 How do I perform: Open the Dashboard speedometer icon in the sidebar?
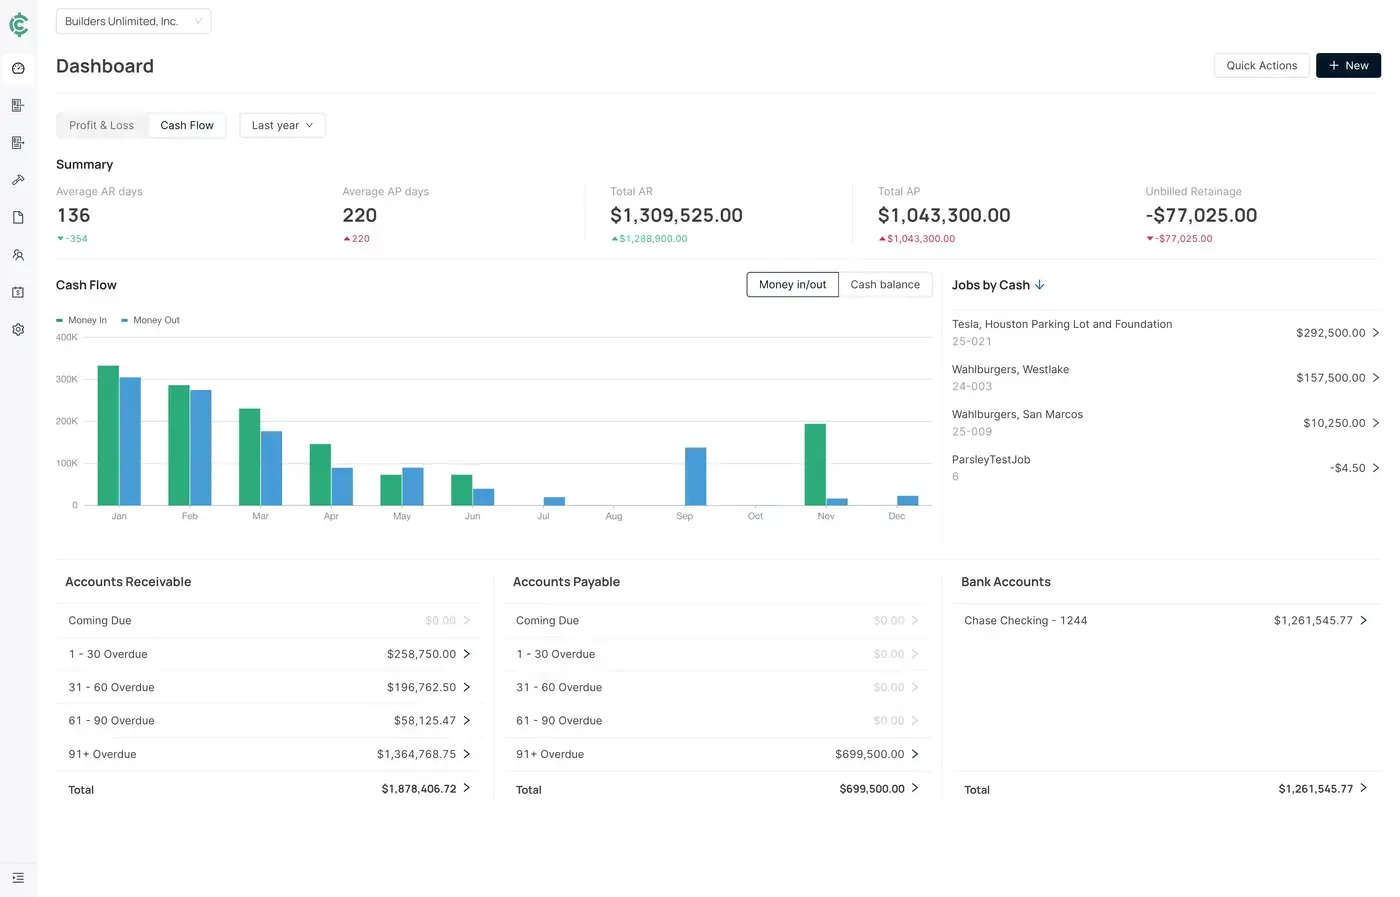tap(18, 68)
